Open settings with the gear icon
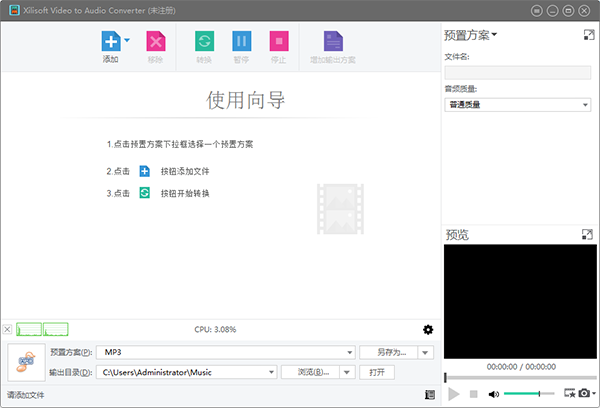The height and width of the screenshot is (408, 600). pyautogui.click(x=428, y=330)
